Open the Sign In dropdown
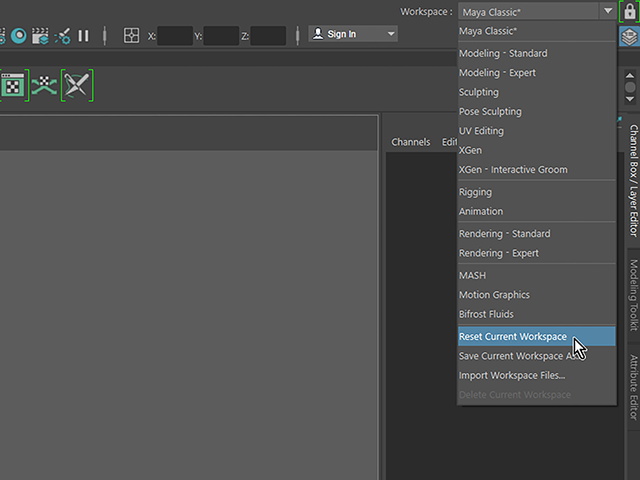This screenshot has width=640, height=480. [353, 34]
